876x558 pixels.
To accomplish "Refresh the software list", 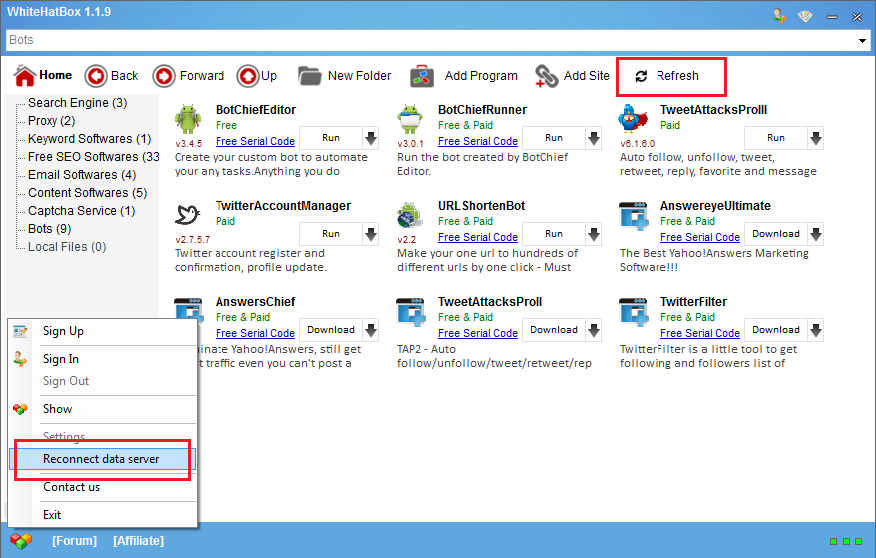I will coord(668,76).
